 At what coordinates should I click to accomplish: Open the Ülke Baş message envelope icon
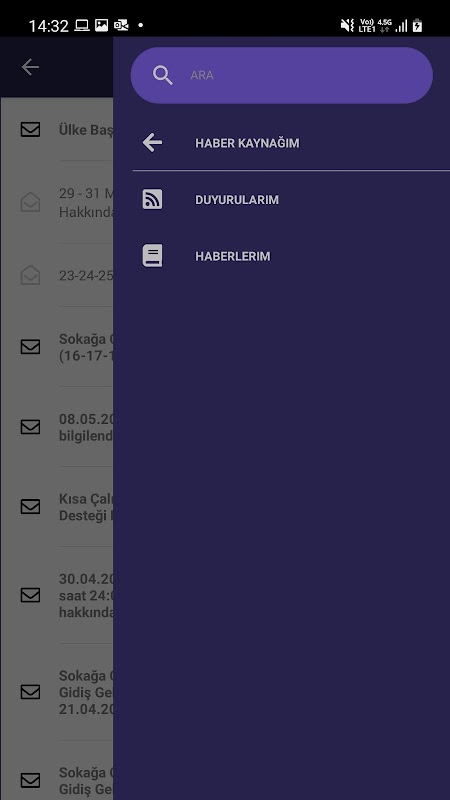(x=30, y=129)
